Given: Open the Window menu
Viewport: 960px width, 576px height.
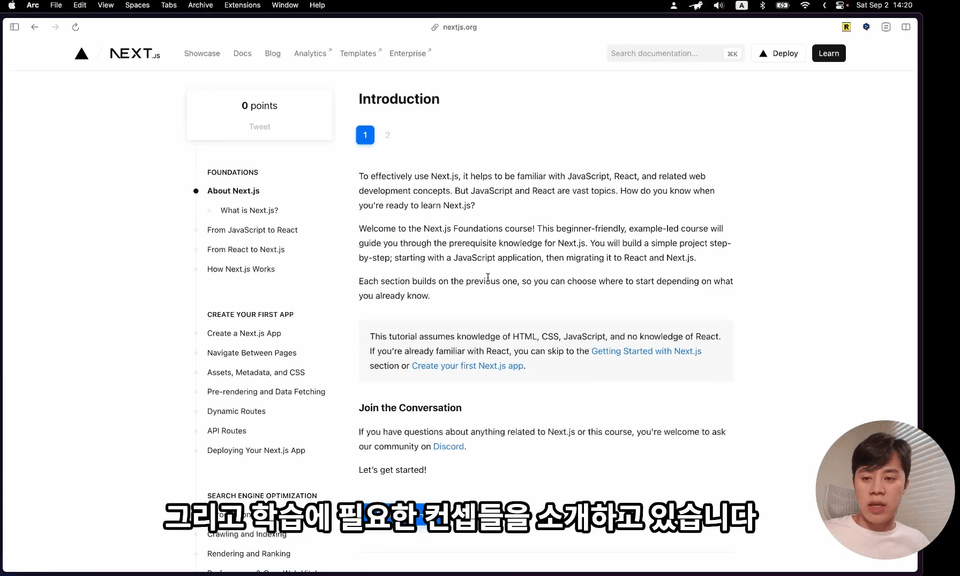Looking at the screenshot, I should [x=285, y=5].
